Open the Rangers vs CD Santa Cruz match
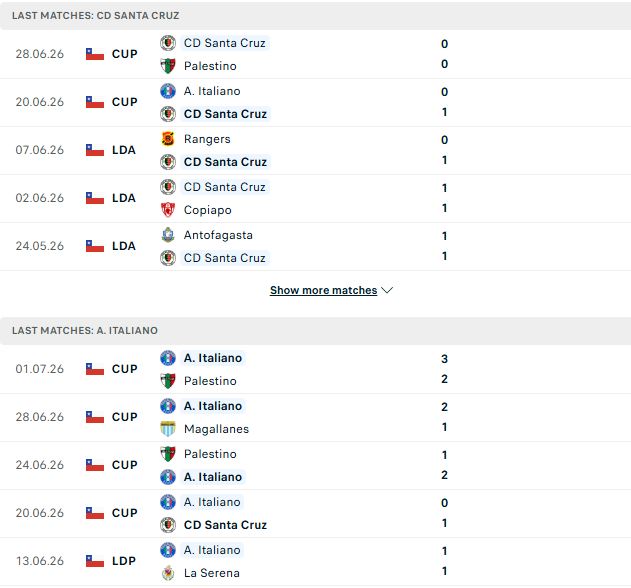 pos(316,151)
